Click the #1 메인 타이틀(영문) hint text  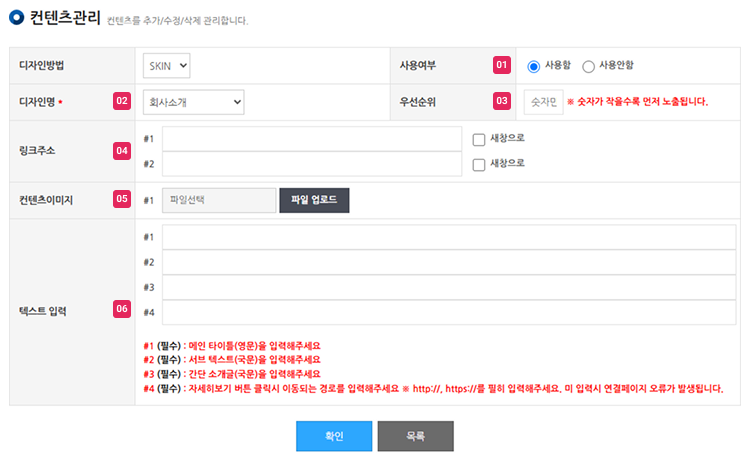[x=232, y=345]
